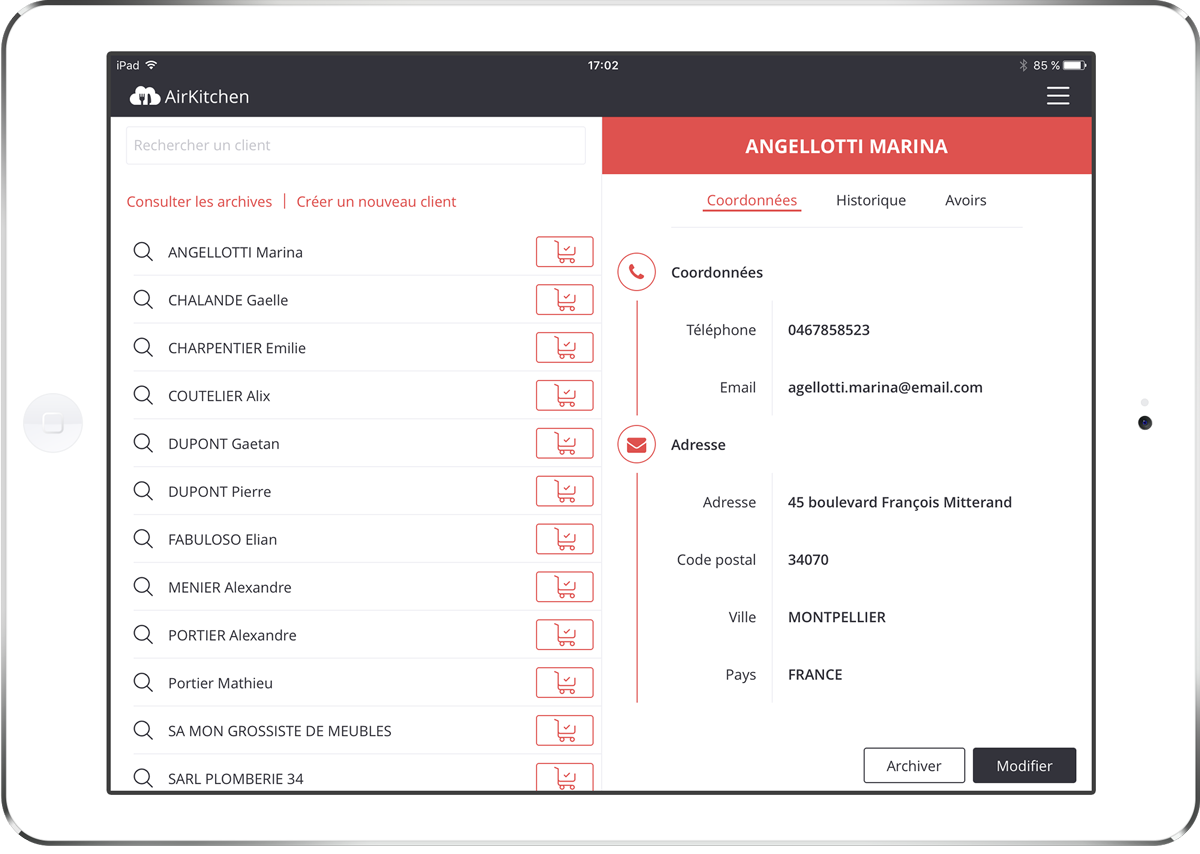
Task: Open cart for MENIER Alexandre
Action: tap(564, 587)
